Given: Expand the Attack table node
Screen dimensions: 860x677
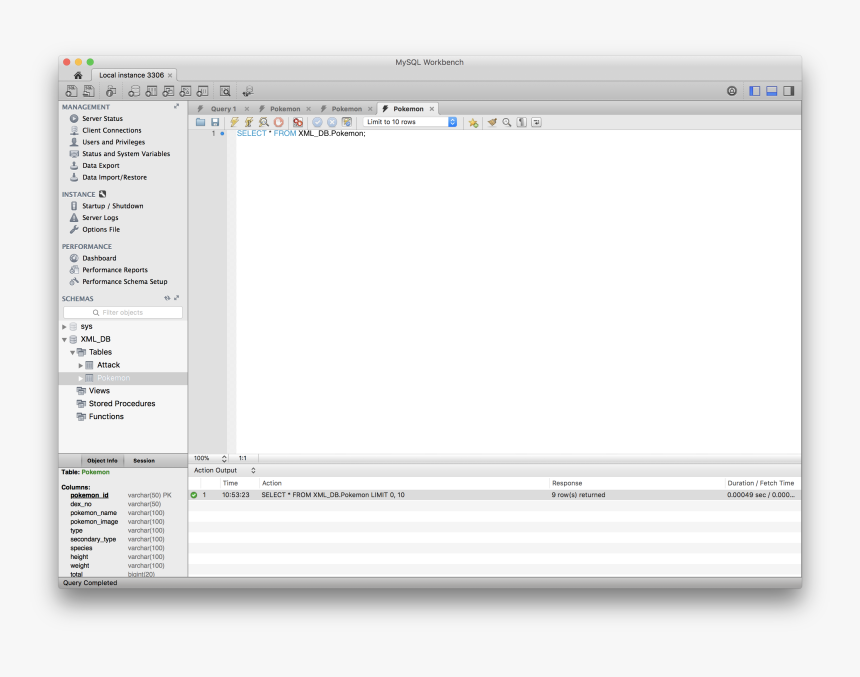Looking at the screenshot, I should pos(81,365).
